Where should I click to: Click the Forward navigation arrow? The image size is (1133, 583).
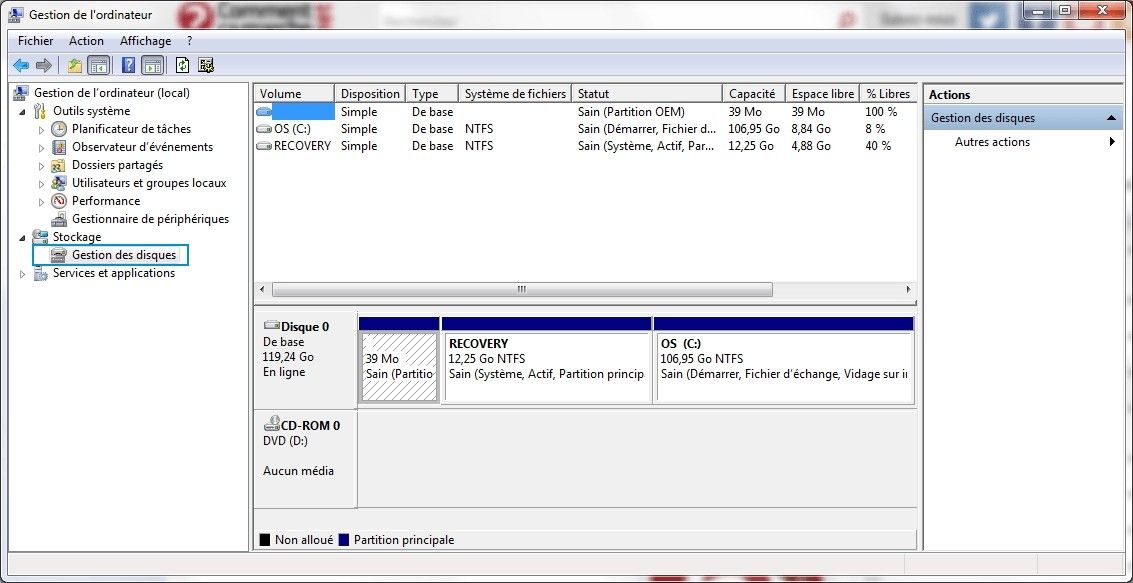pyautogui.click(x=43, y=64)
